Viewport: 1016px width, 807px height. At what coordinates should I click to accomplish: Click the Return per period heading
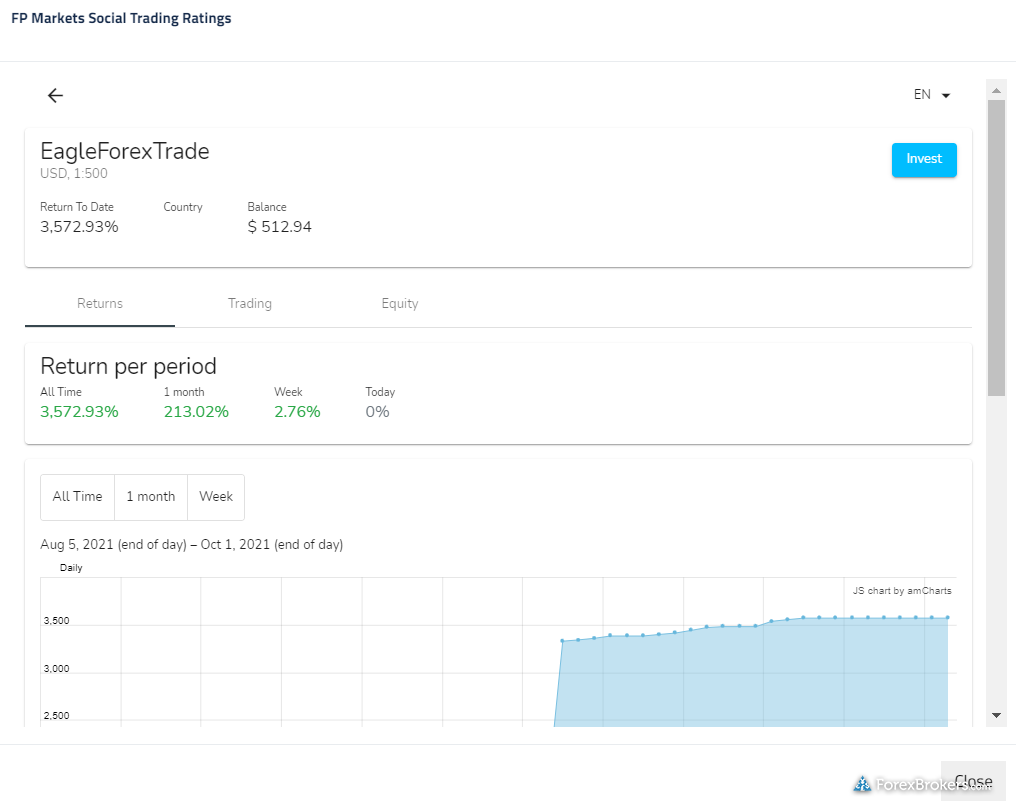pyautogui.click(x=128, y=366)
